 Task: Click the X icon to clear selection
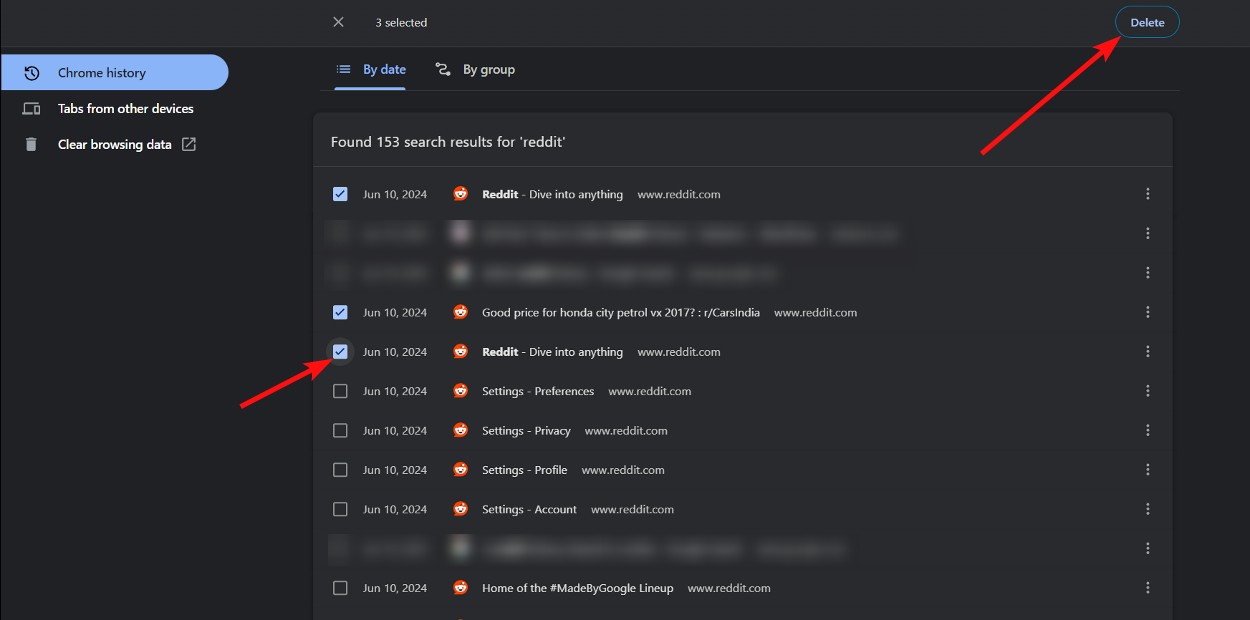coord(339,22)
